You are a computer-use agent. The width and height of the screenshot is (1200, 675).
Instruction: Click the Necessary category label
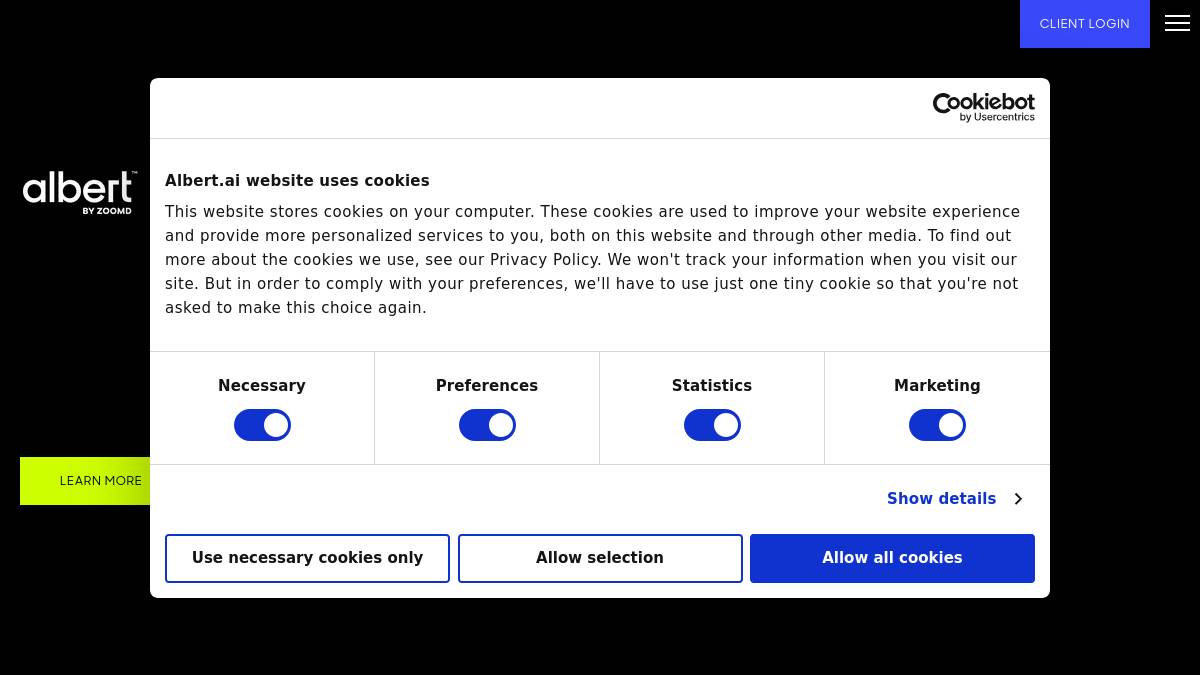262,386
